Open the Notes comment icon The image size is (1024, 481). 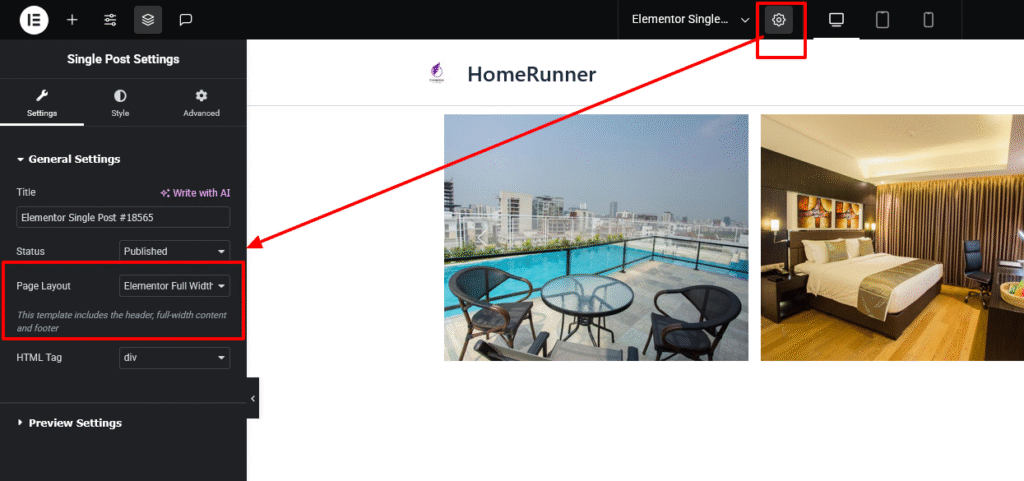click(185, 20)
